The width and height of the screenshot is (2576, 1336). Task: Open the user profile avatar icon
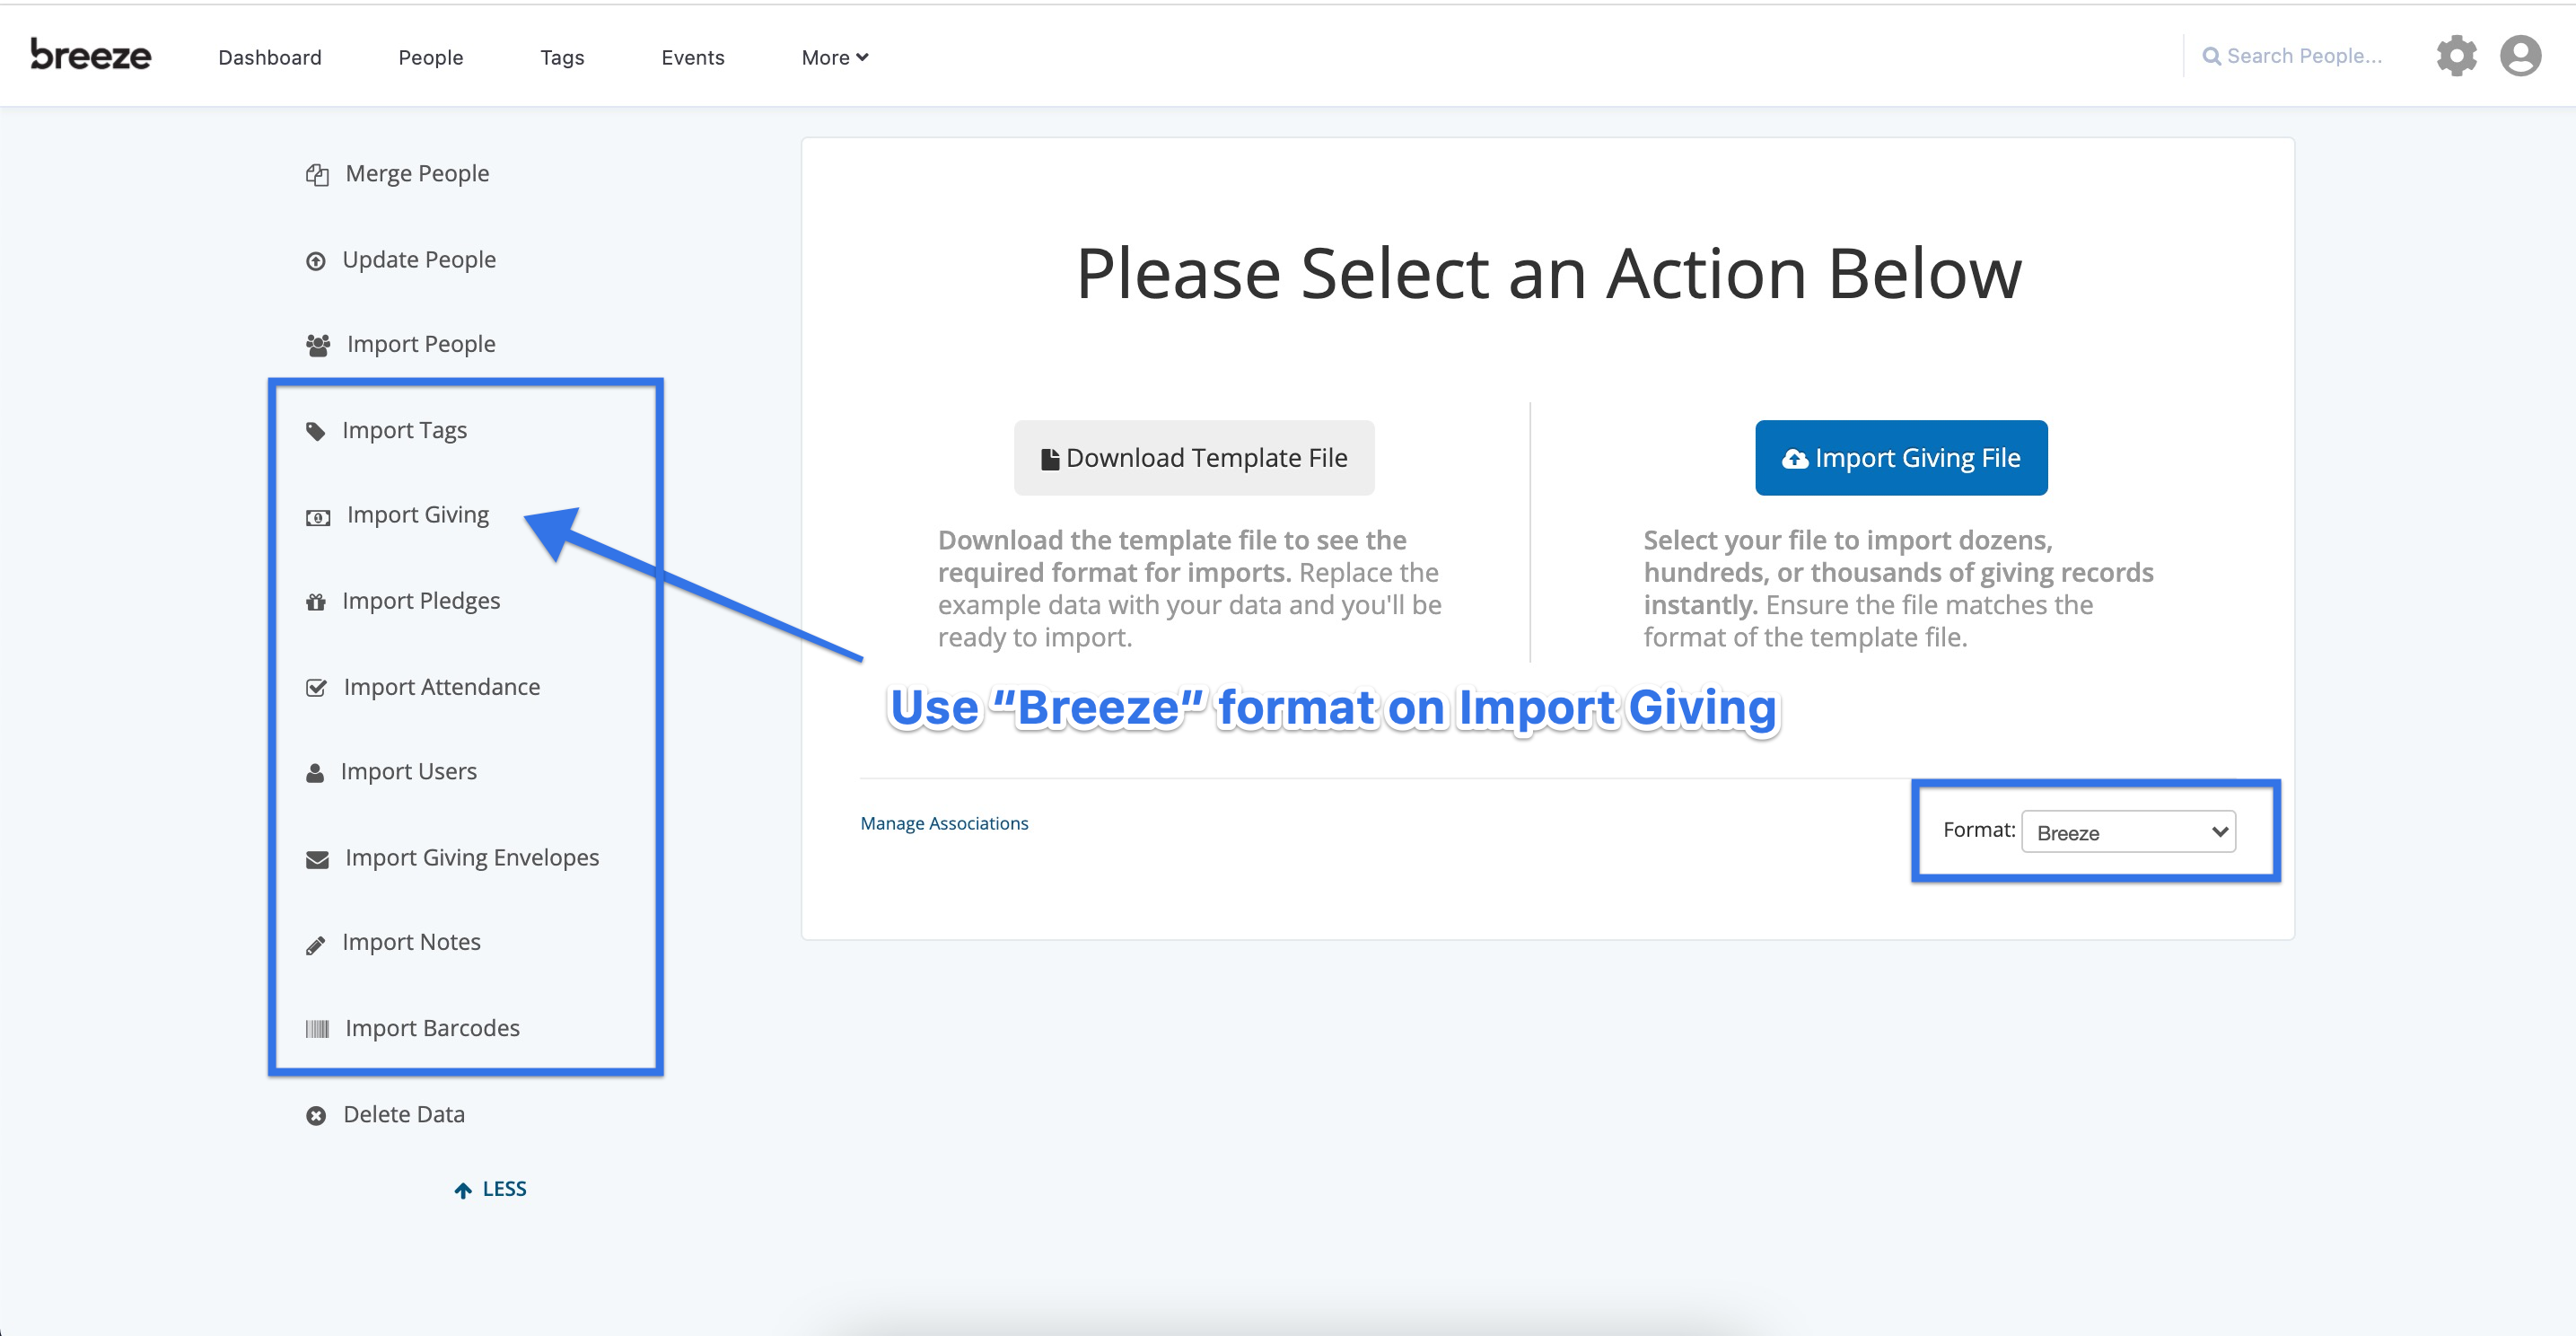(2520, 56)
